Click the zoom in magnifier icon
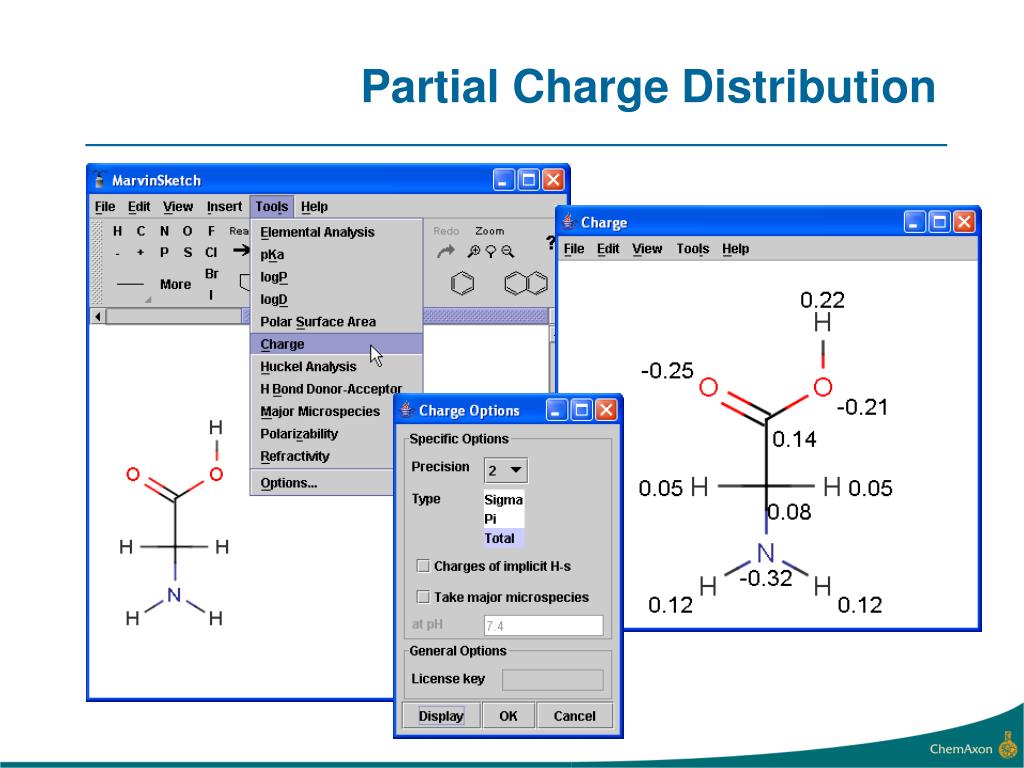This screenshot has width=1024, height=768. (473, 251)
